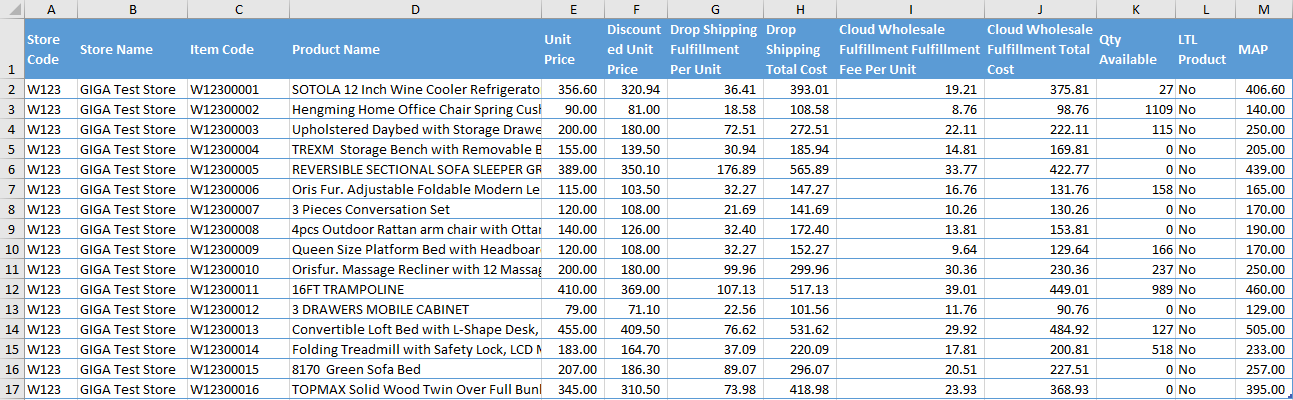
Task: Select the Qty Available header cell
Action: tap(1135, 49)
